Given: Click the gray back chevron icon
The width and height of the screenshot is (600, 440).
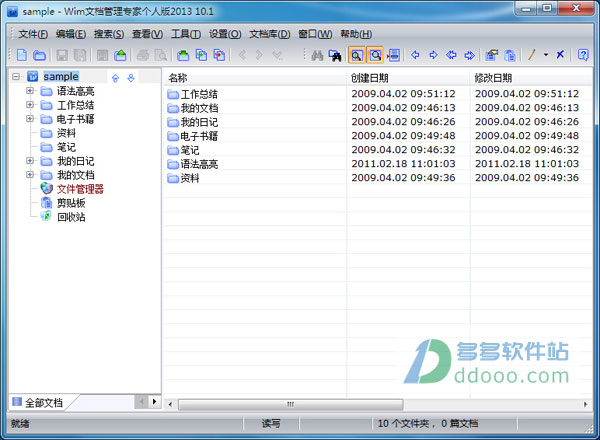Looking at the screenshot, I should pos(242,55).
